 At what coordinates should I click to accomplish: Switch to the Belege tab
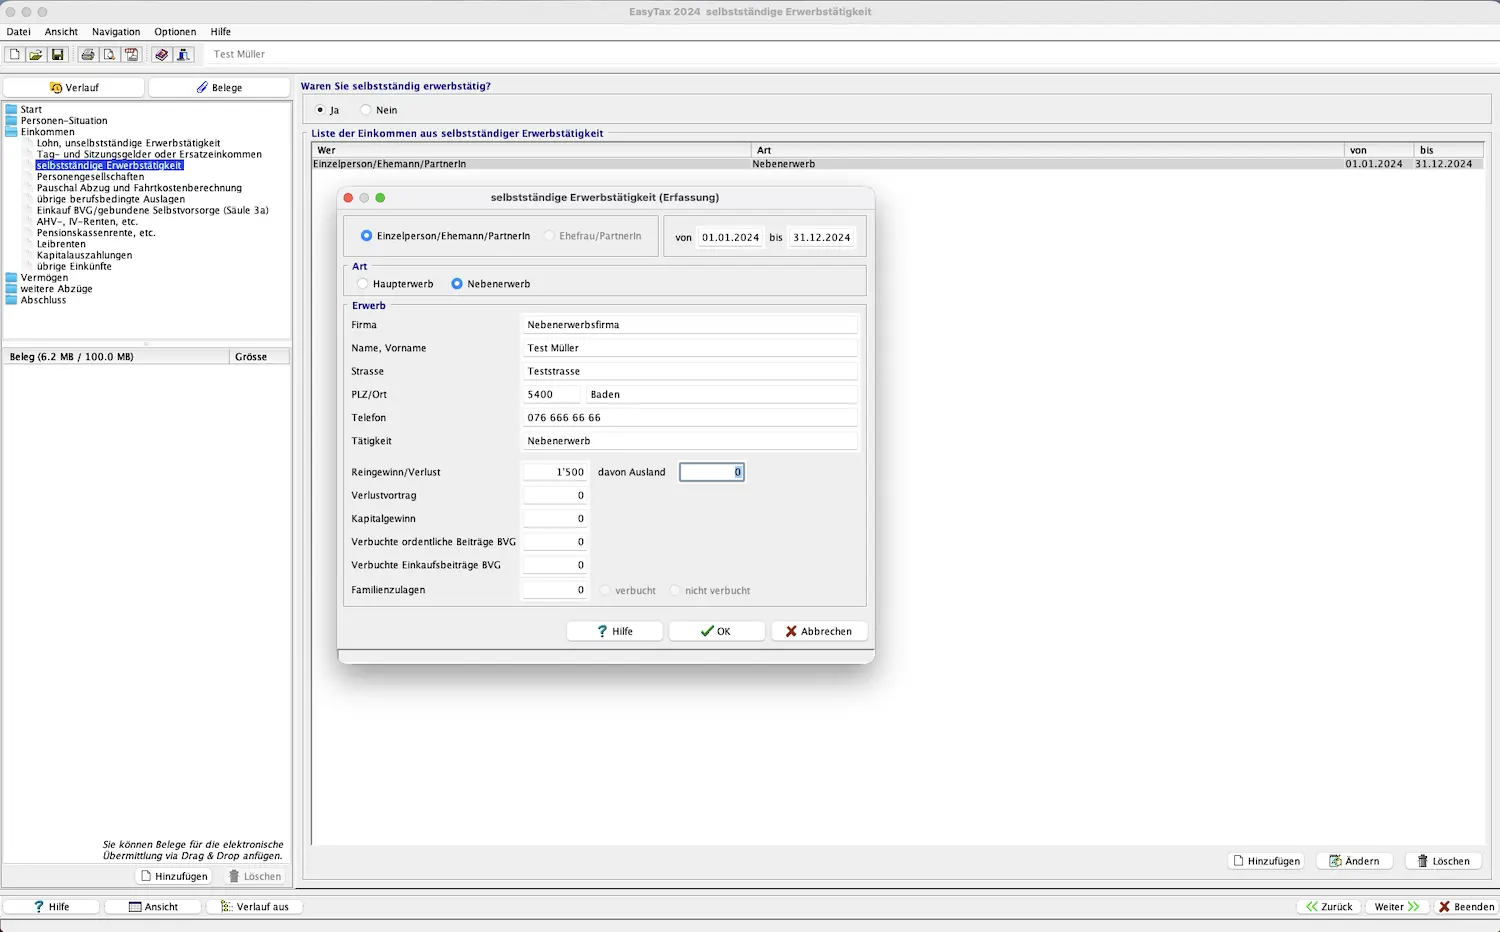(x=219, y=88)
